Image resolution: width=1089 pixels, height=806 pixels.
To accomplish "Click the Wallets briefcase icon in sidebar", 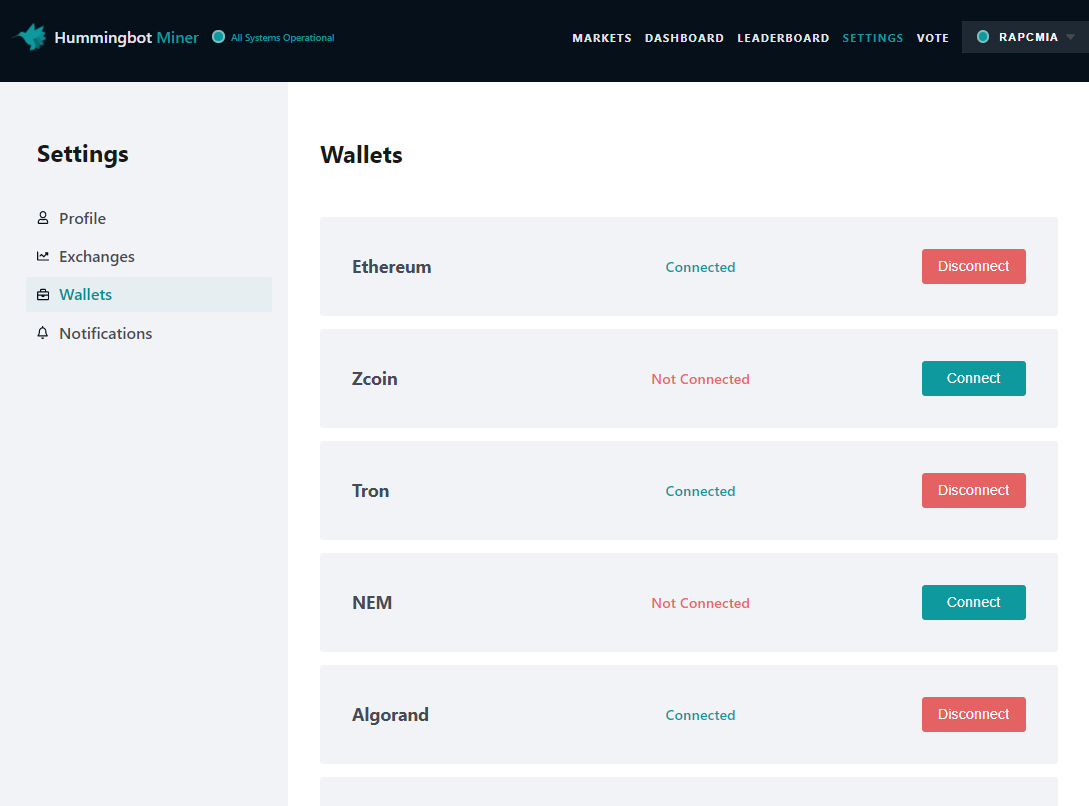I will tap(43, 294).
